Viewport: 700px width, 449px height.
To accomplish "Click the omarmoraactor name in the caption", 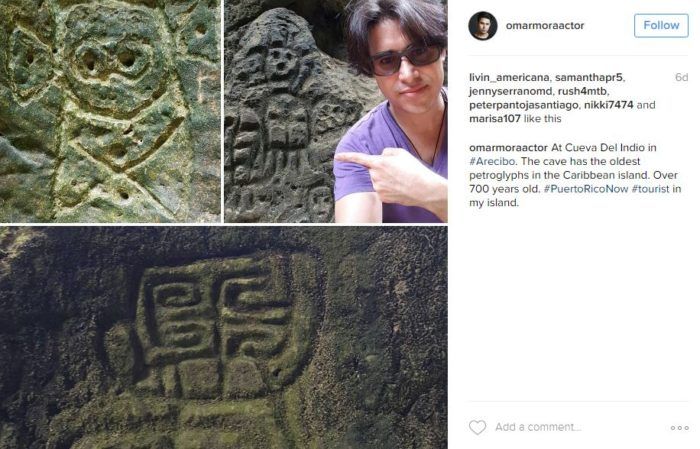I will (x=508, y=148).
